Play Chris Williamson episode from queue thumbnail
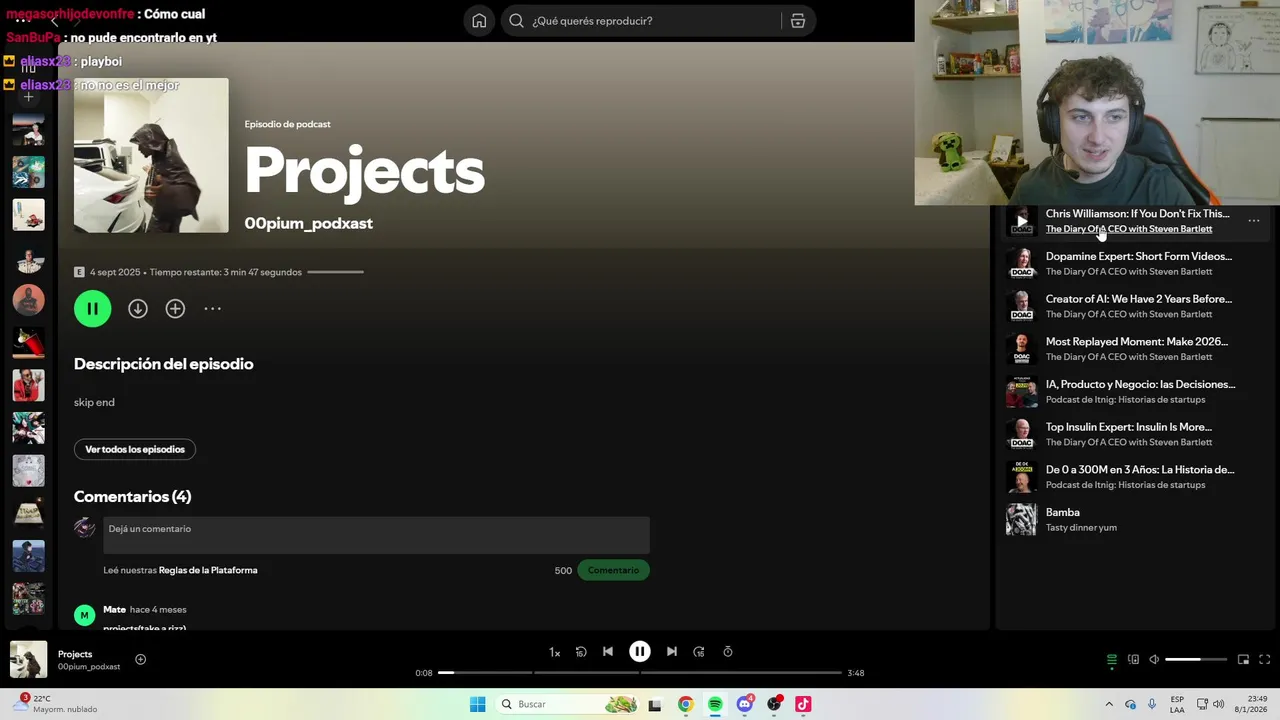 (1021, 221)
